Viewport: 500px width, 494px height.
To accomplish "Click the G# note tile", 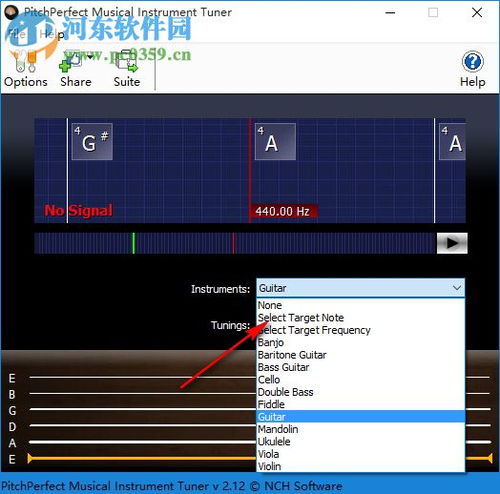I will pos(92,142).
